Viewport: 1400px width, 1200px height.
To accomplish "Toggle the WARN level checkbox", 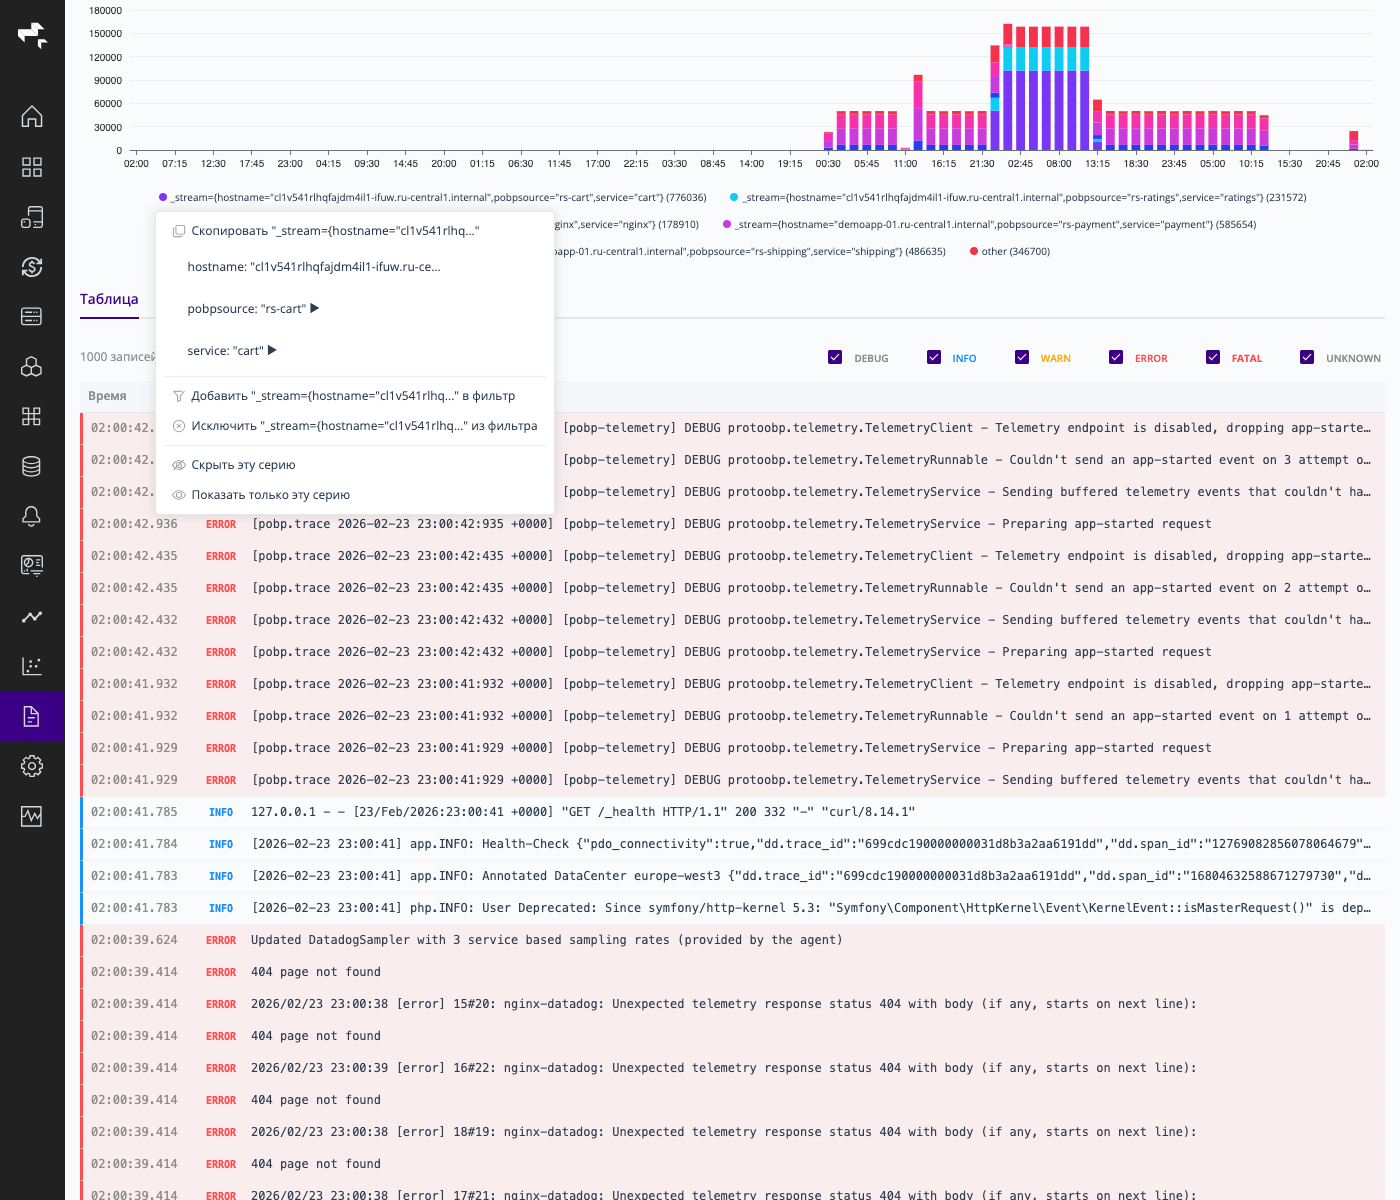I will 1021,357.
